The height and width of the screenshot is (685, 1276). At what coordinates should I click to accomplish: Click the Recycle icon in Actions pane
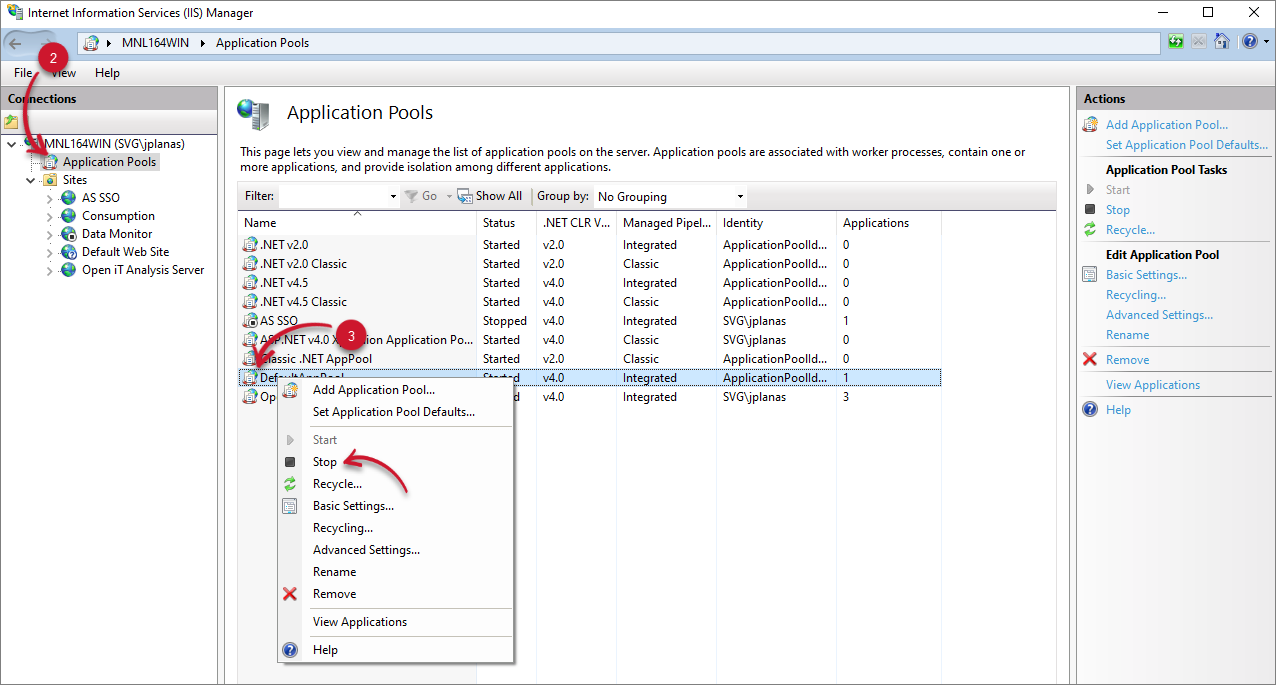(x=1090, y=230)
